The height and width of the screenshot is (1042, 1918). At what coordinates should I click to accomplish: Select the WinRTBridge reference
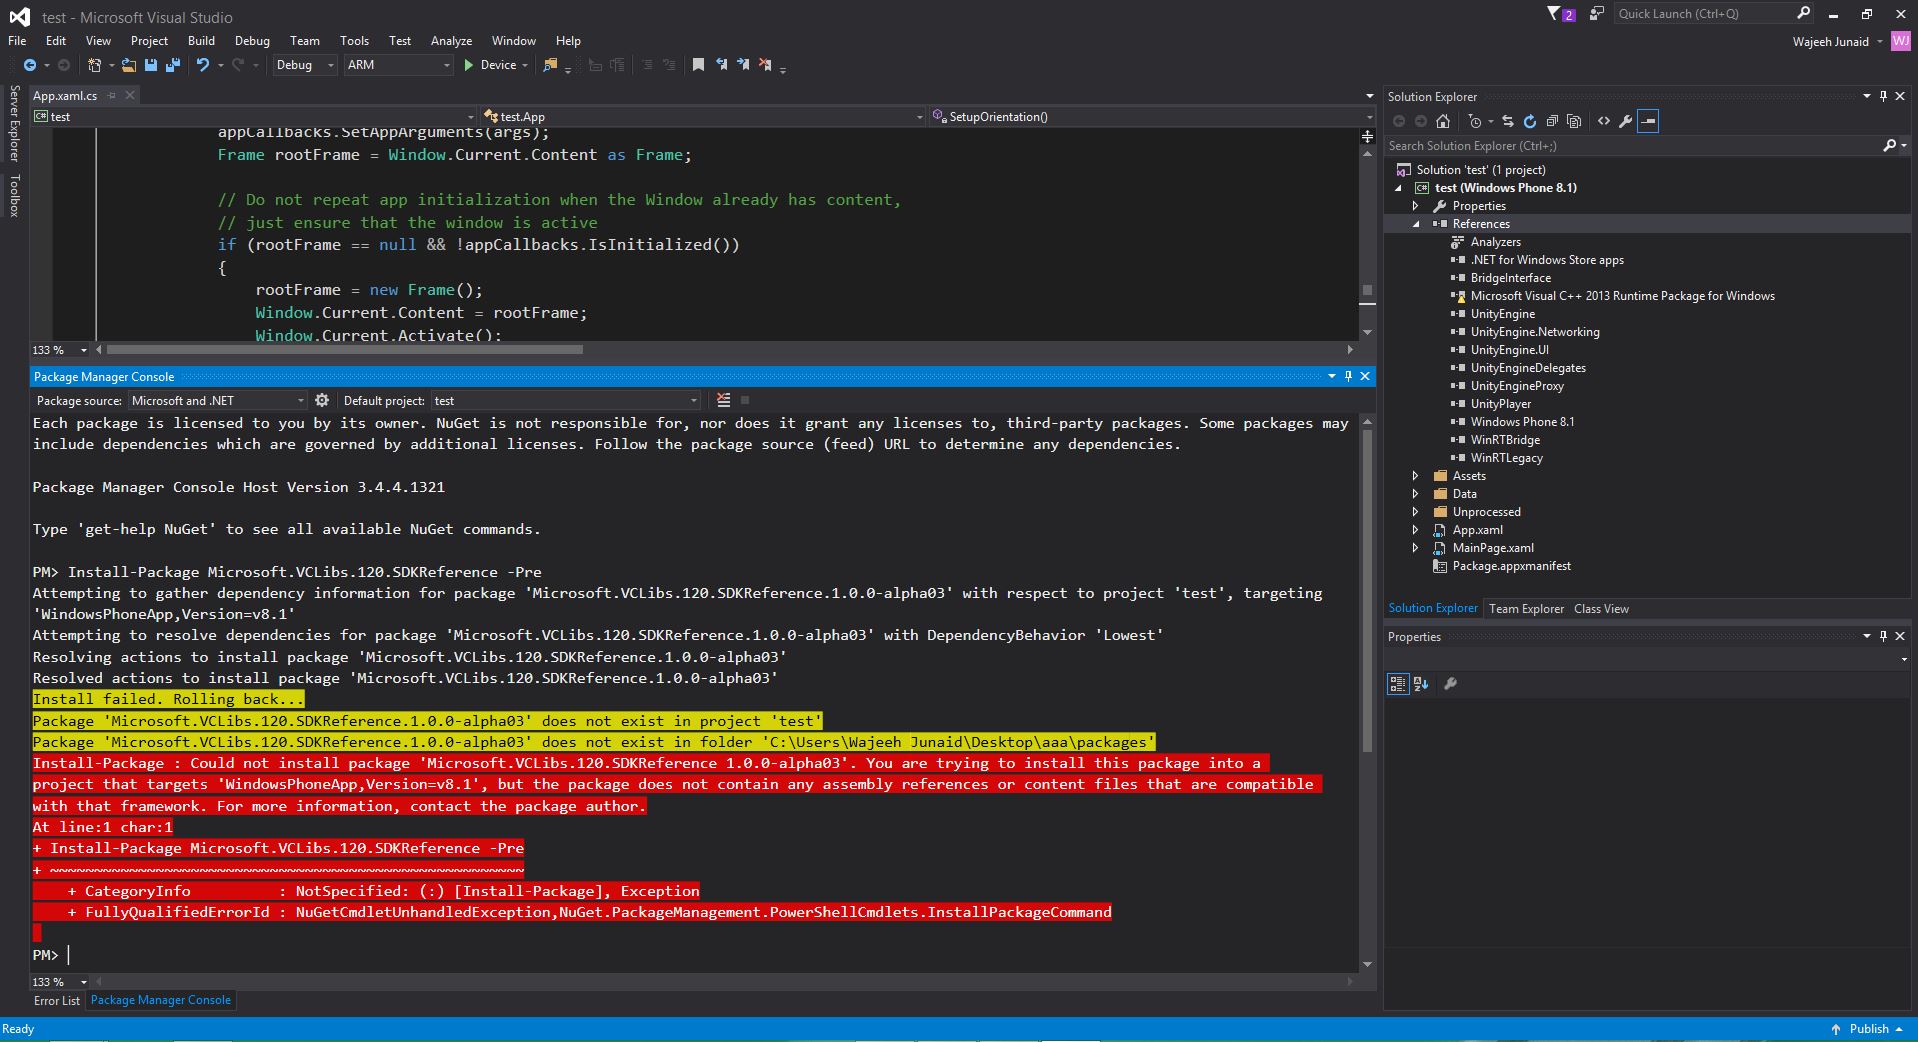(x=1505, y=440)
